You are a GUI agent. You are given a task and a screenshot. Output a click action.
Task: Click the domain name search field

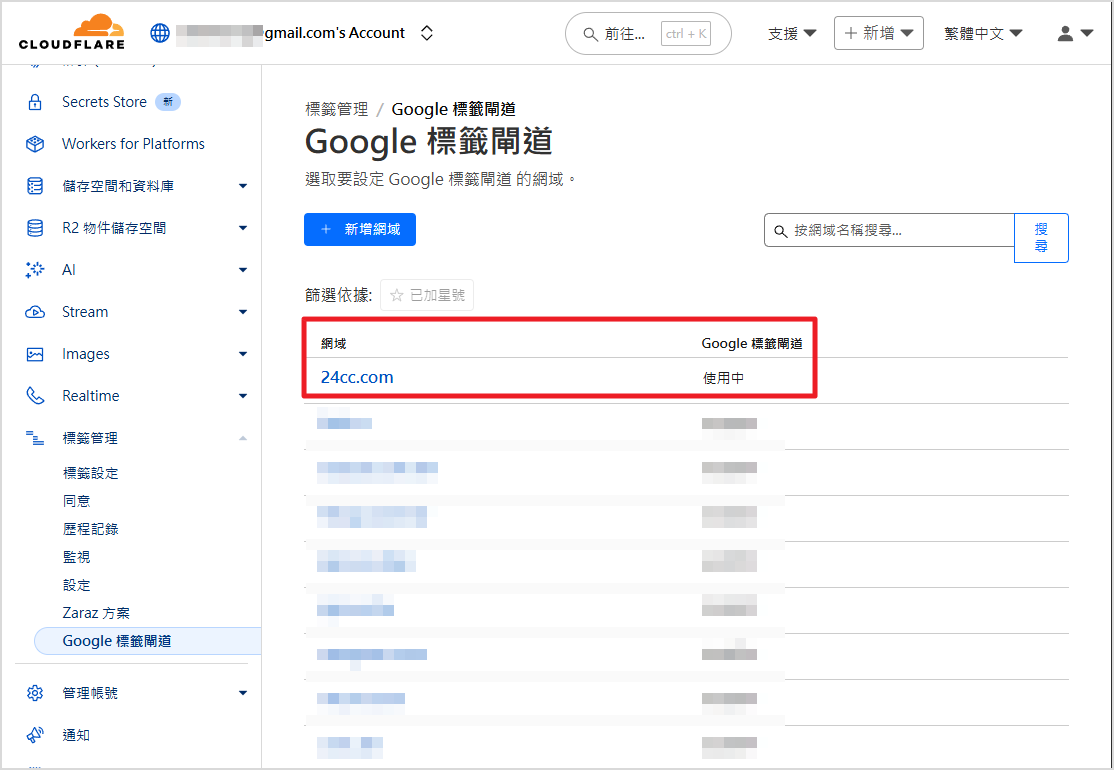[x=889, y=230]
